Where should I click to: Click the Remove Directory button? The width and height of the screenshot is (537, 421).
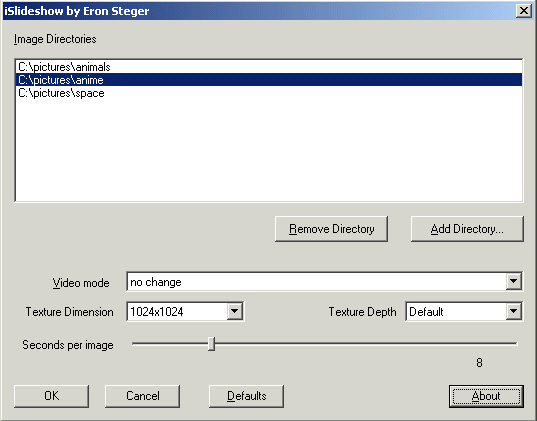(331, 229)
